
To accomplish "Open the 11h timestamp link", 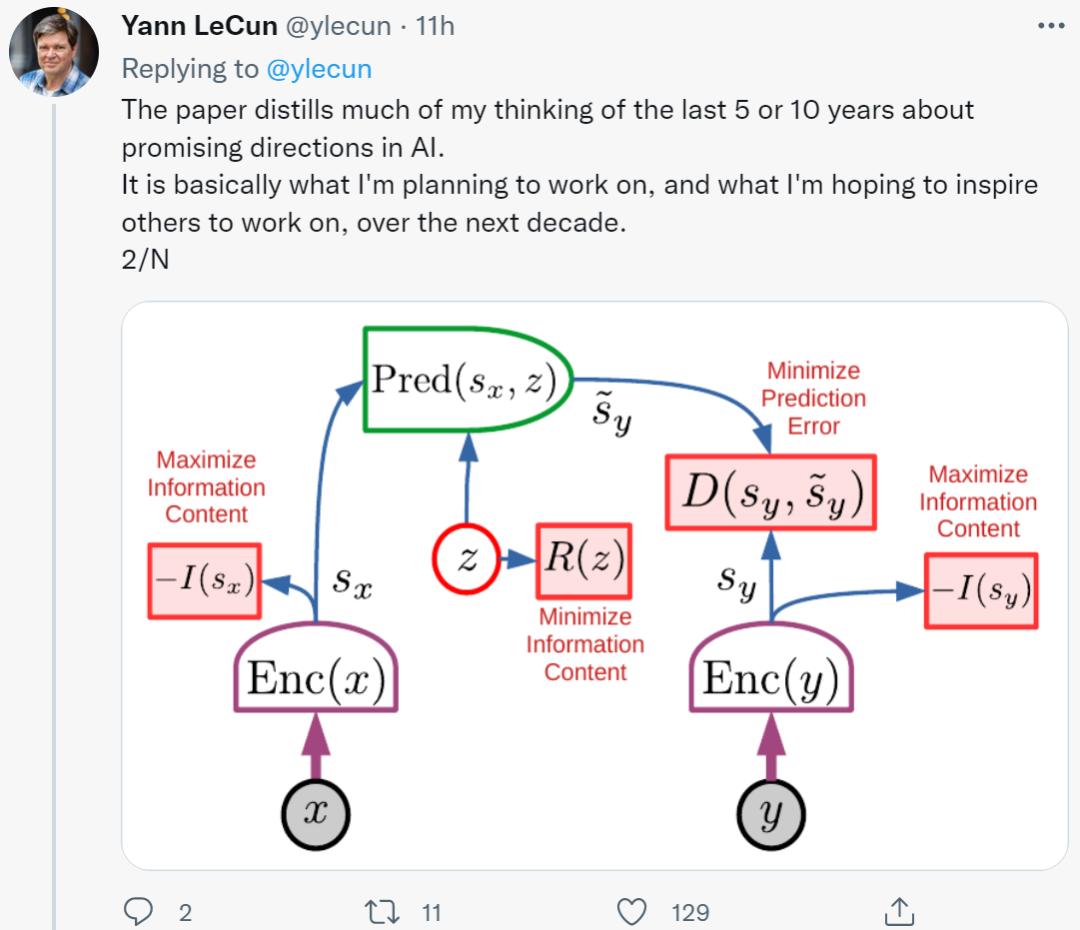I will tap(435, 26).
